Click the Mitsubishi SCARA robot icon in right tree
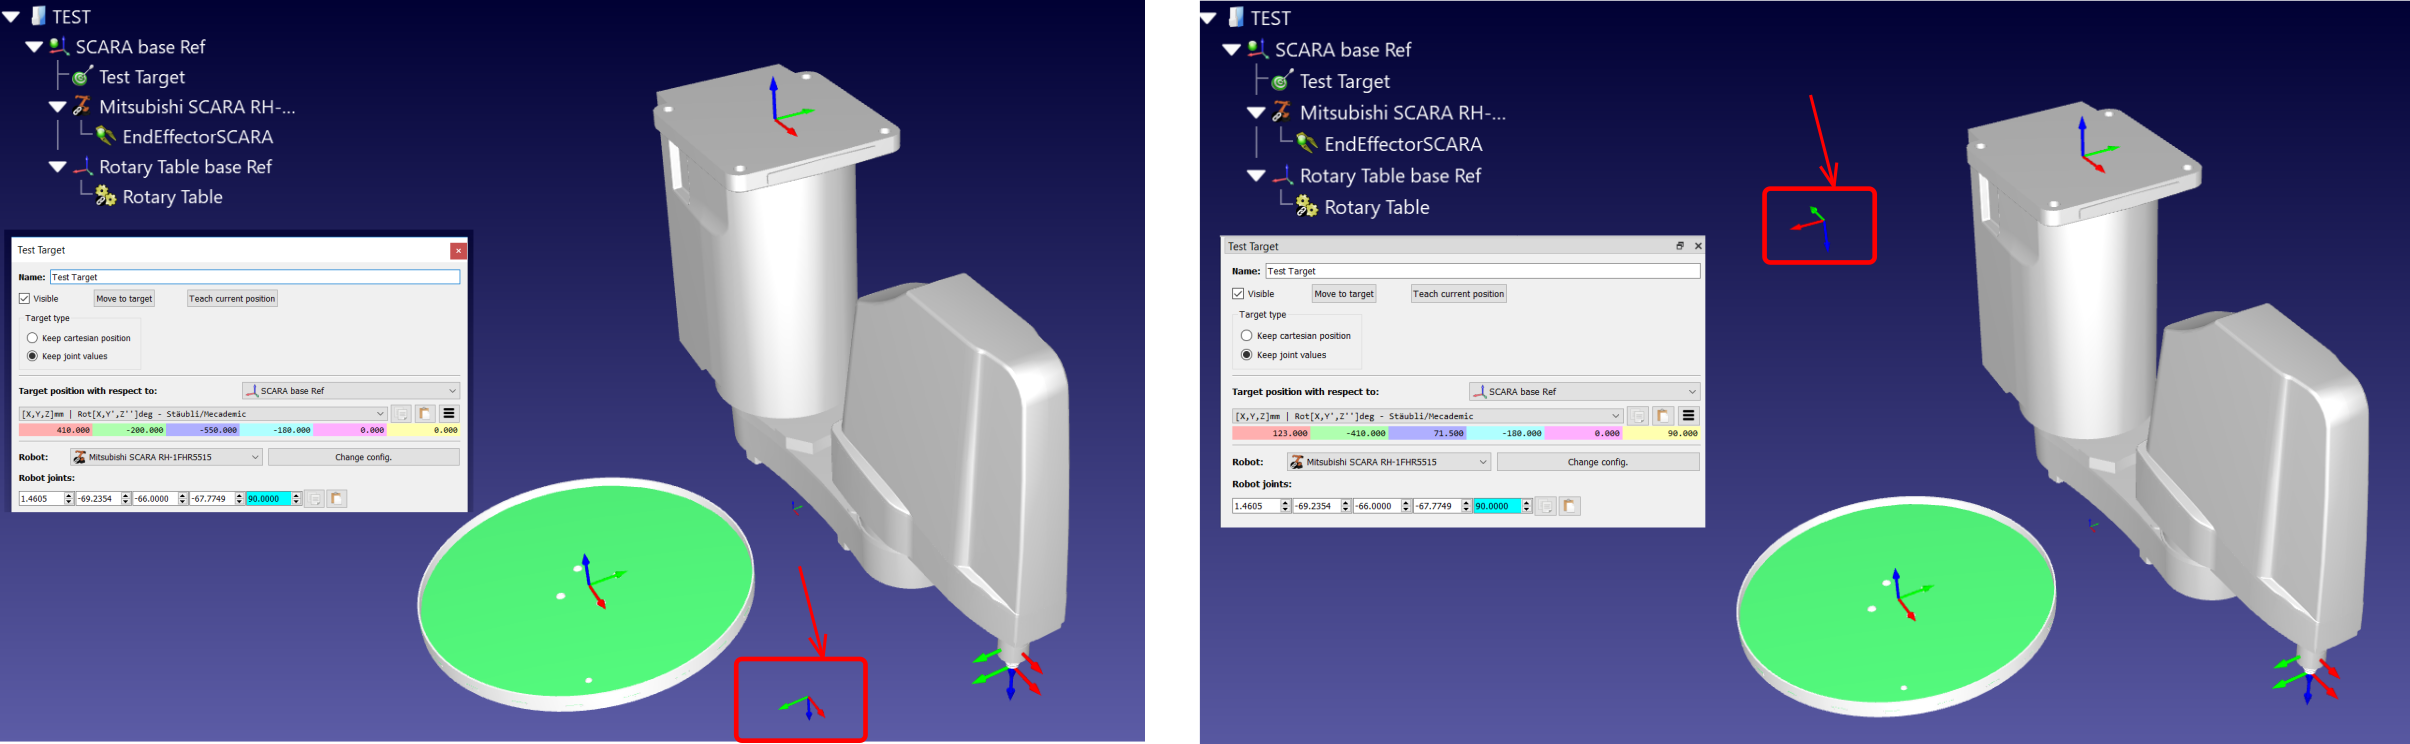This screenshot has width=2410, height=744. [x=1281, y=113]
